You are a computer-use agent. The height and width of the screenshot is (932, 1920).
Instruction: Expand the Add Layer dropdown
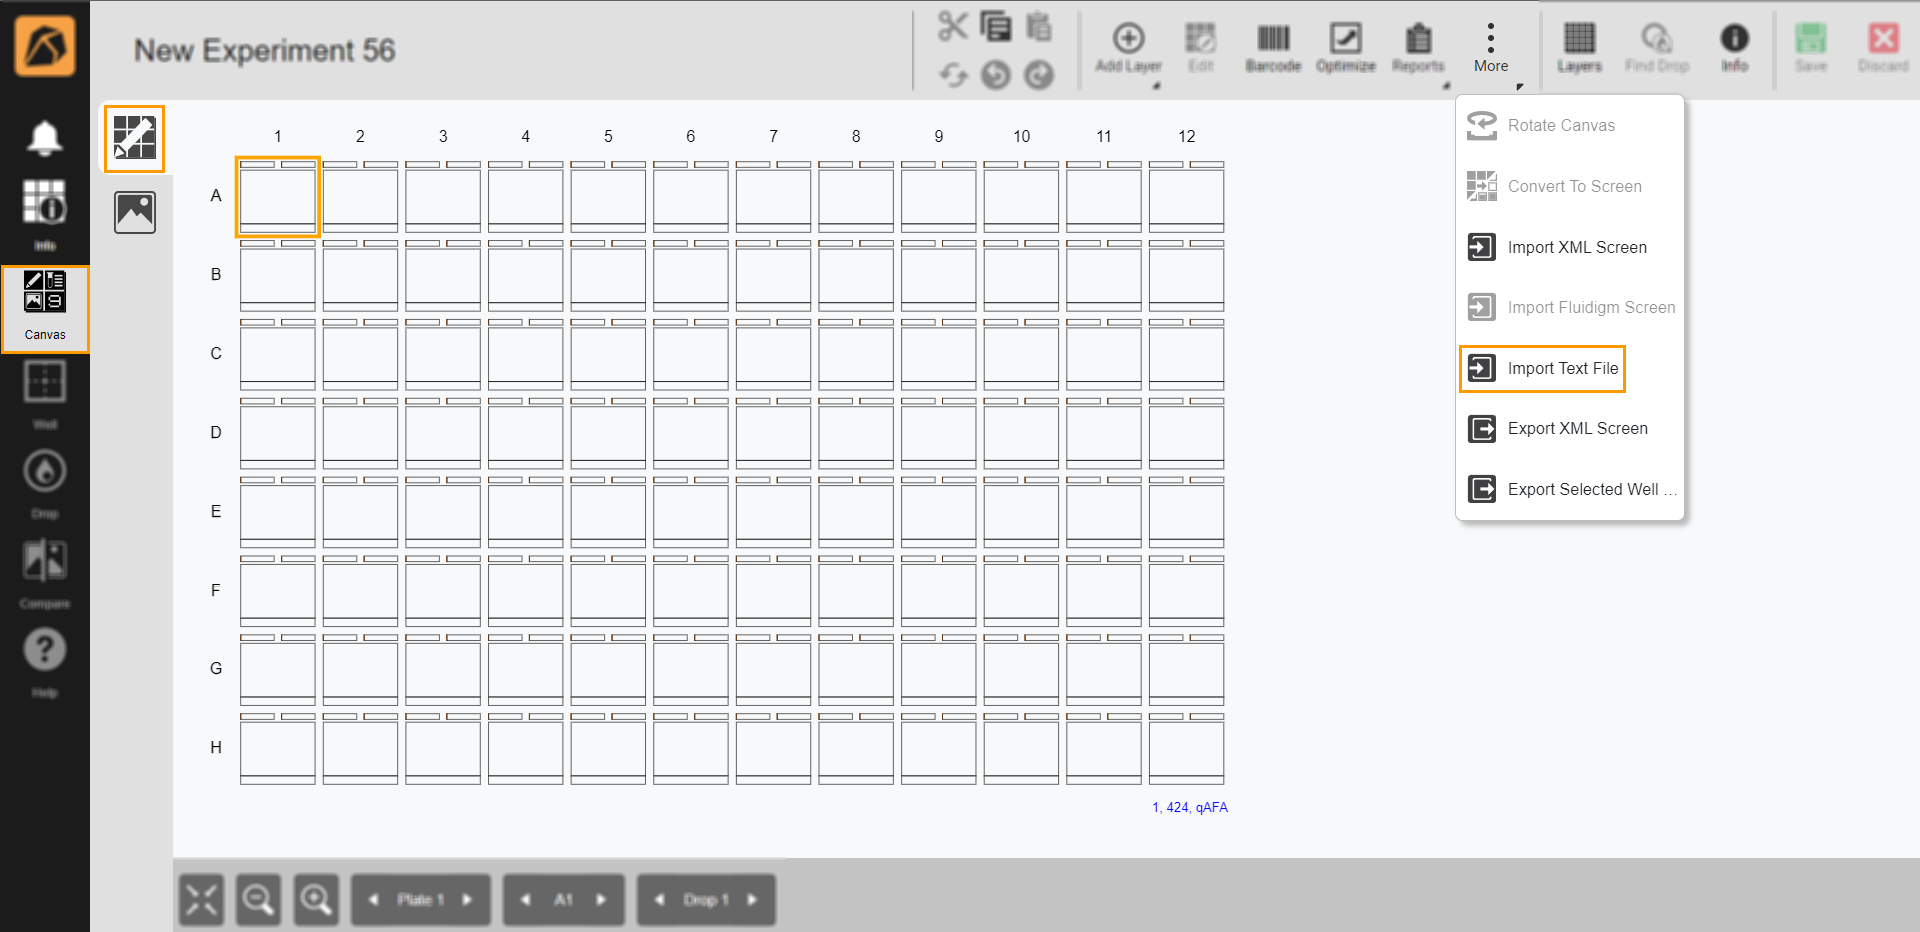tap(1156, 86)
